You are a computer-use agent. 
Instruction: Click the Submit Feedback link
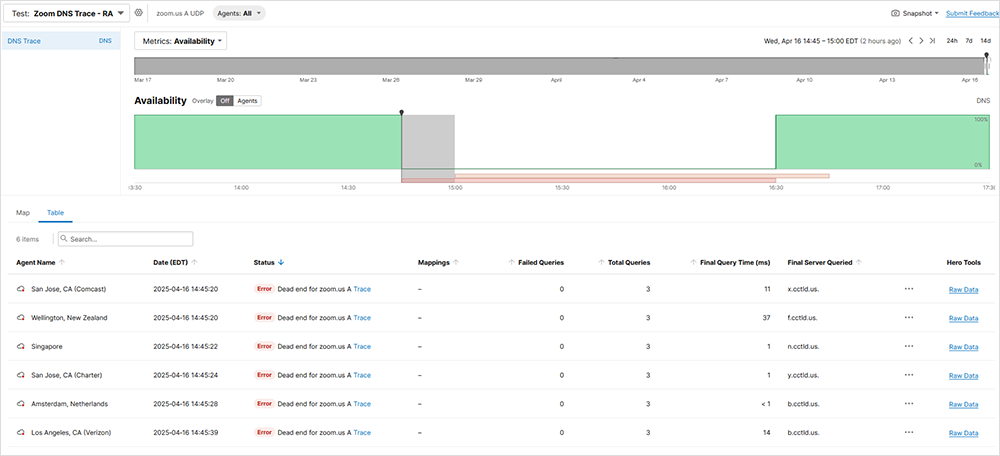coord(969,14)
